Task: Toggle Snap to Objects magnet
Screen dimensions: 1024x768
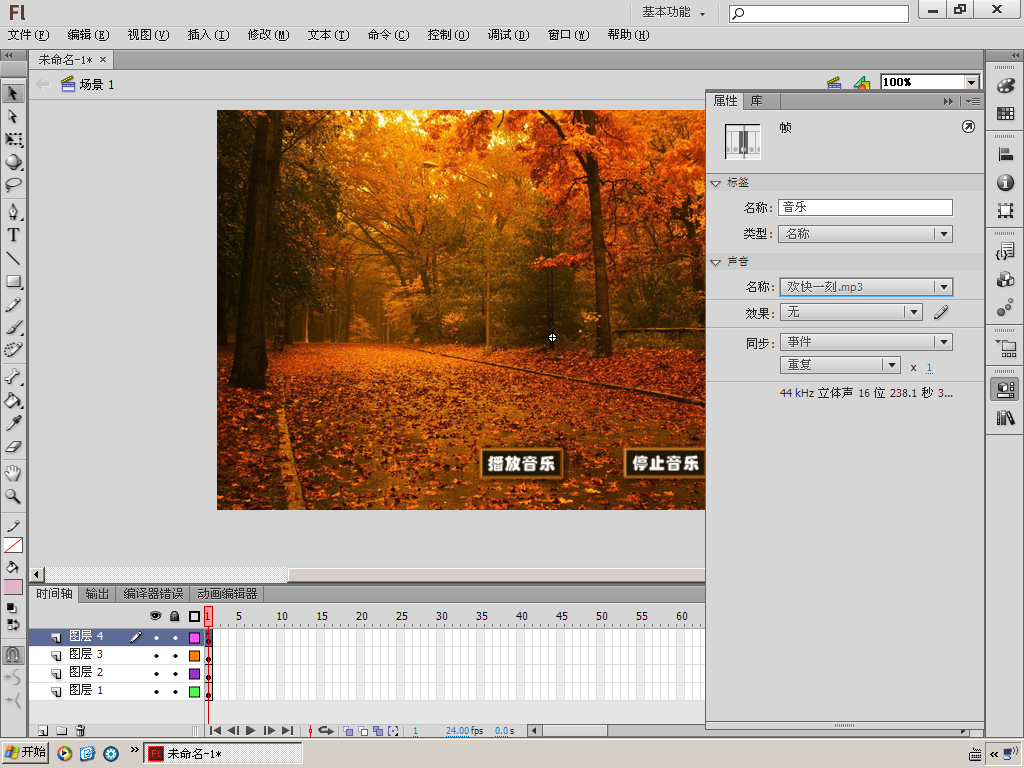Action: point(12,655)
